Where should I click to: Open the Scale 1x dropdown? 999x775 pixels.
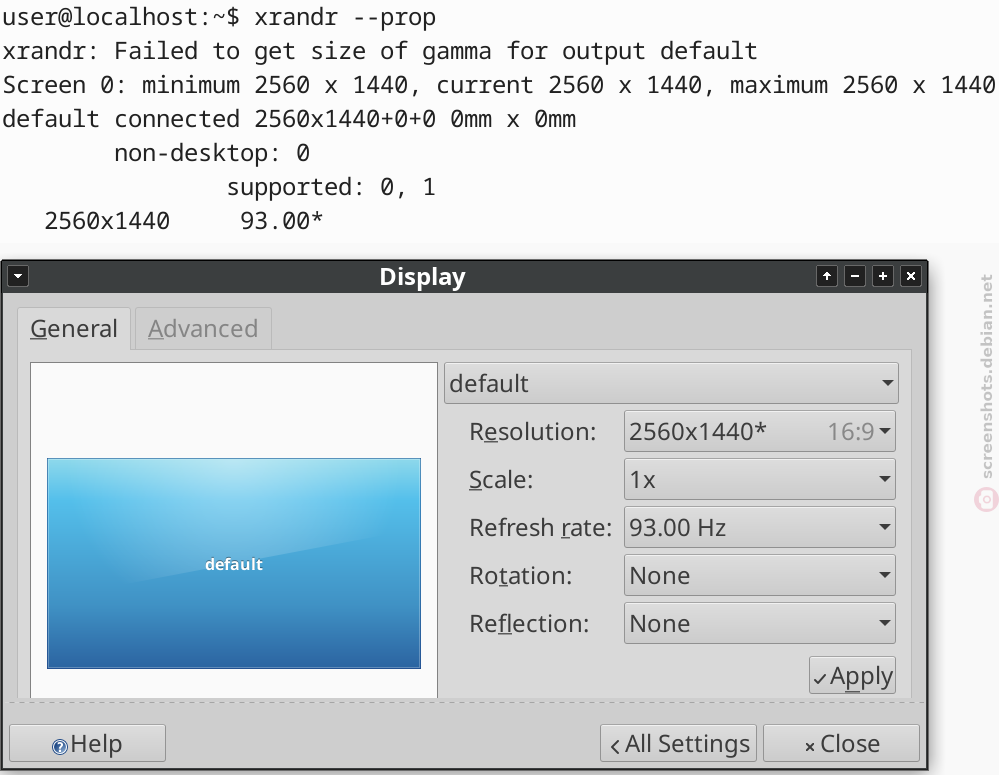pos(759,479)
